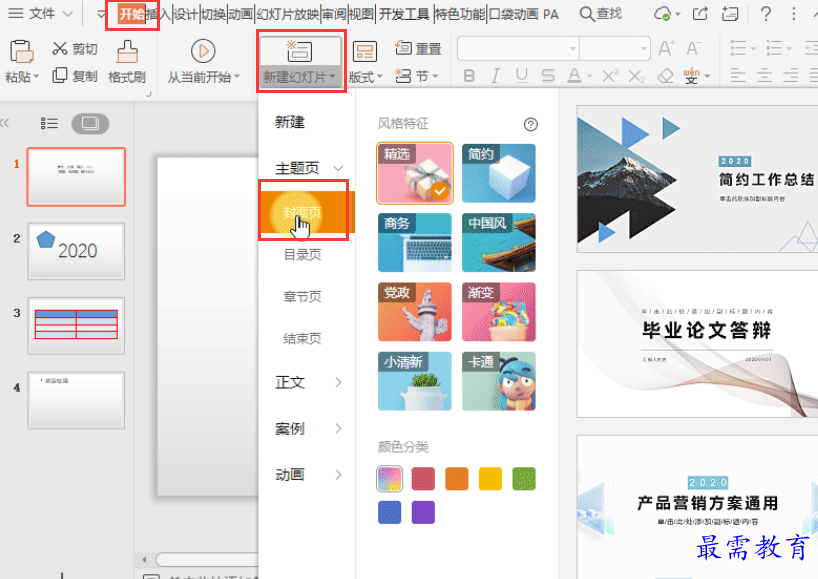Image resolution: width=818 pixels, height=579 pixels.
Task: Switch to the Design (设计) tab
Action: tap(186, 14)
